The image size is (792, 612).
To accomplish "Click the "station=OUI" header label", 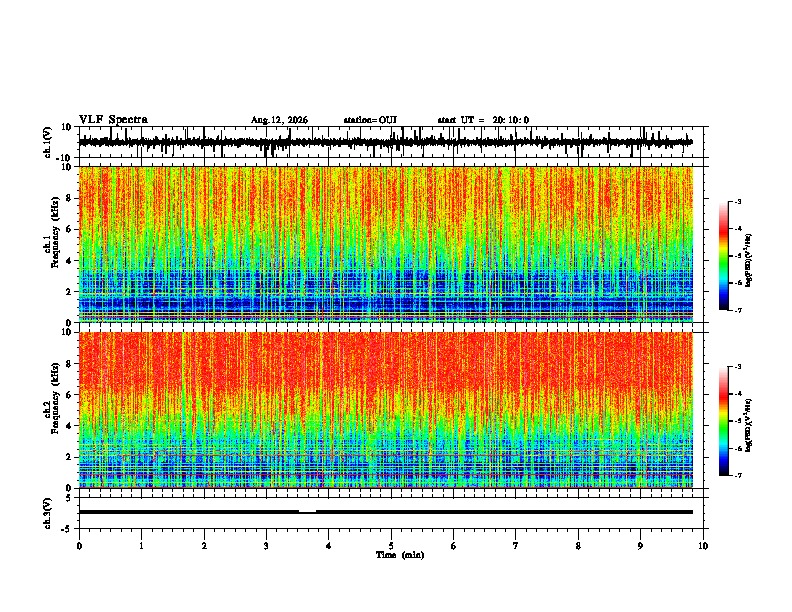I will pyautogui.click(x=370, y=120).
